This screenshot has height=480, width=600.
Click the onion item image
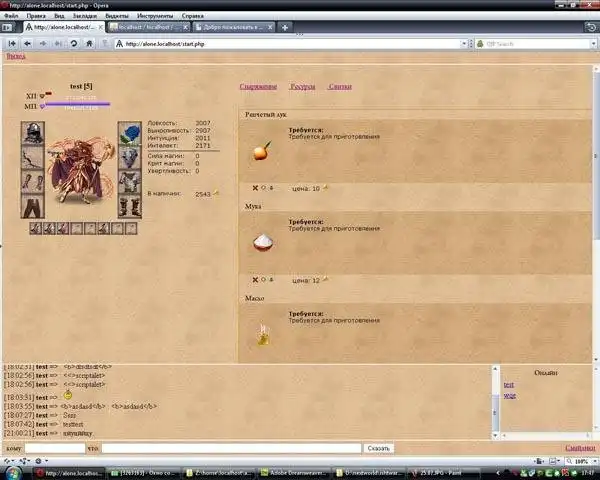point(262,151)
